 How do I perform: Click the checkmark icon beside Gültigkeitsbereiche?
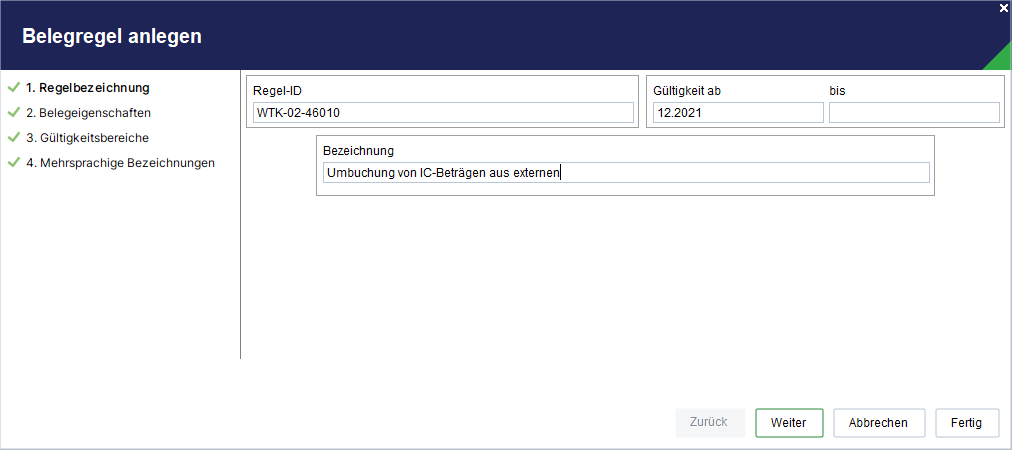tap(14, 138)
